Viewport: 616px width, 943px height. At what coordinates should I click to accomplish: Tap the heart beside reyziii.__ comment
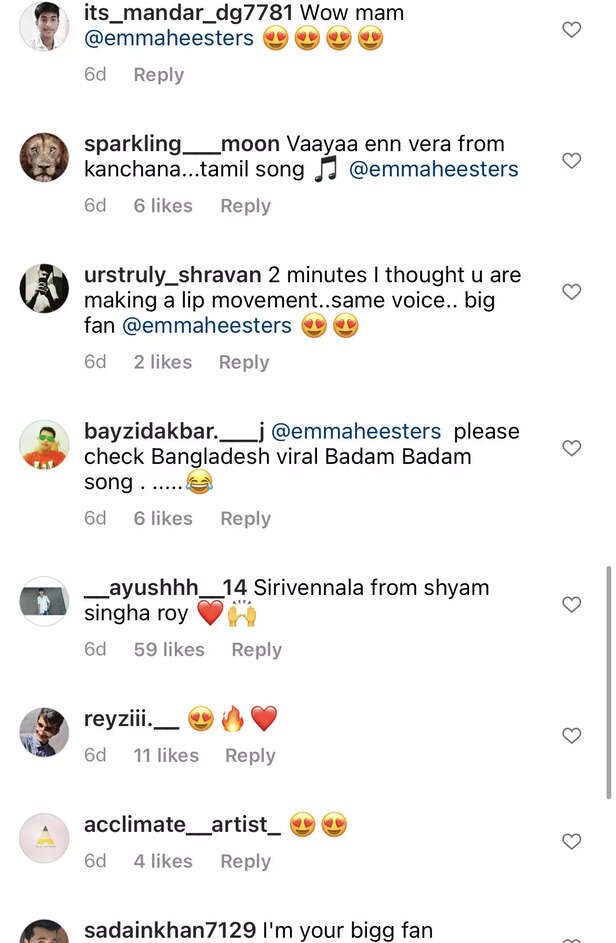click(x=572, y=736)
